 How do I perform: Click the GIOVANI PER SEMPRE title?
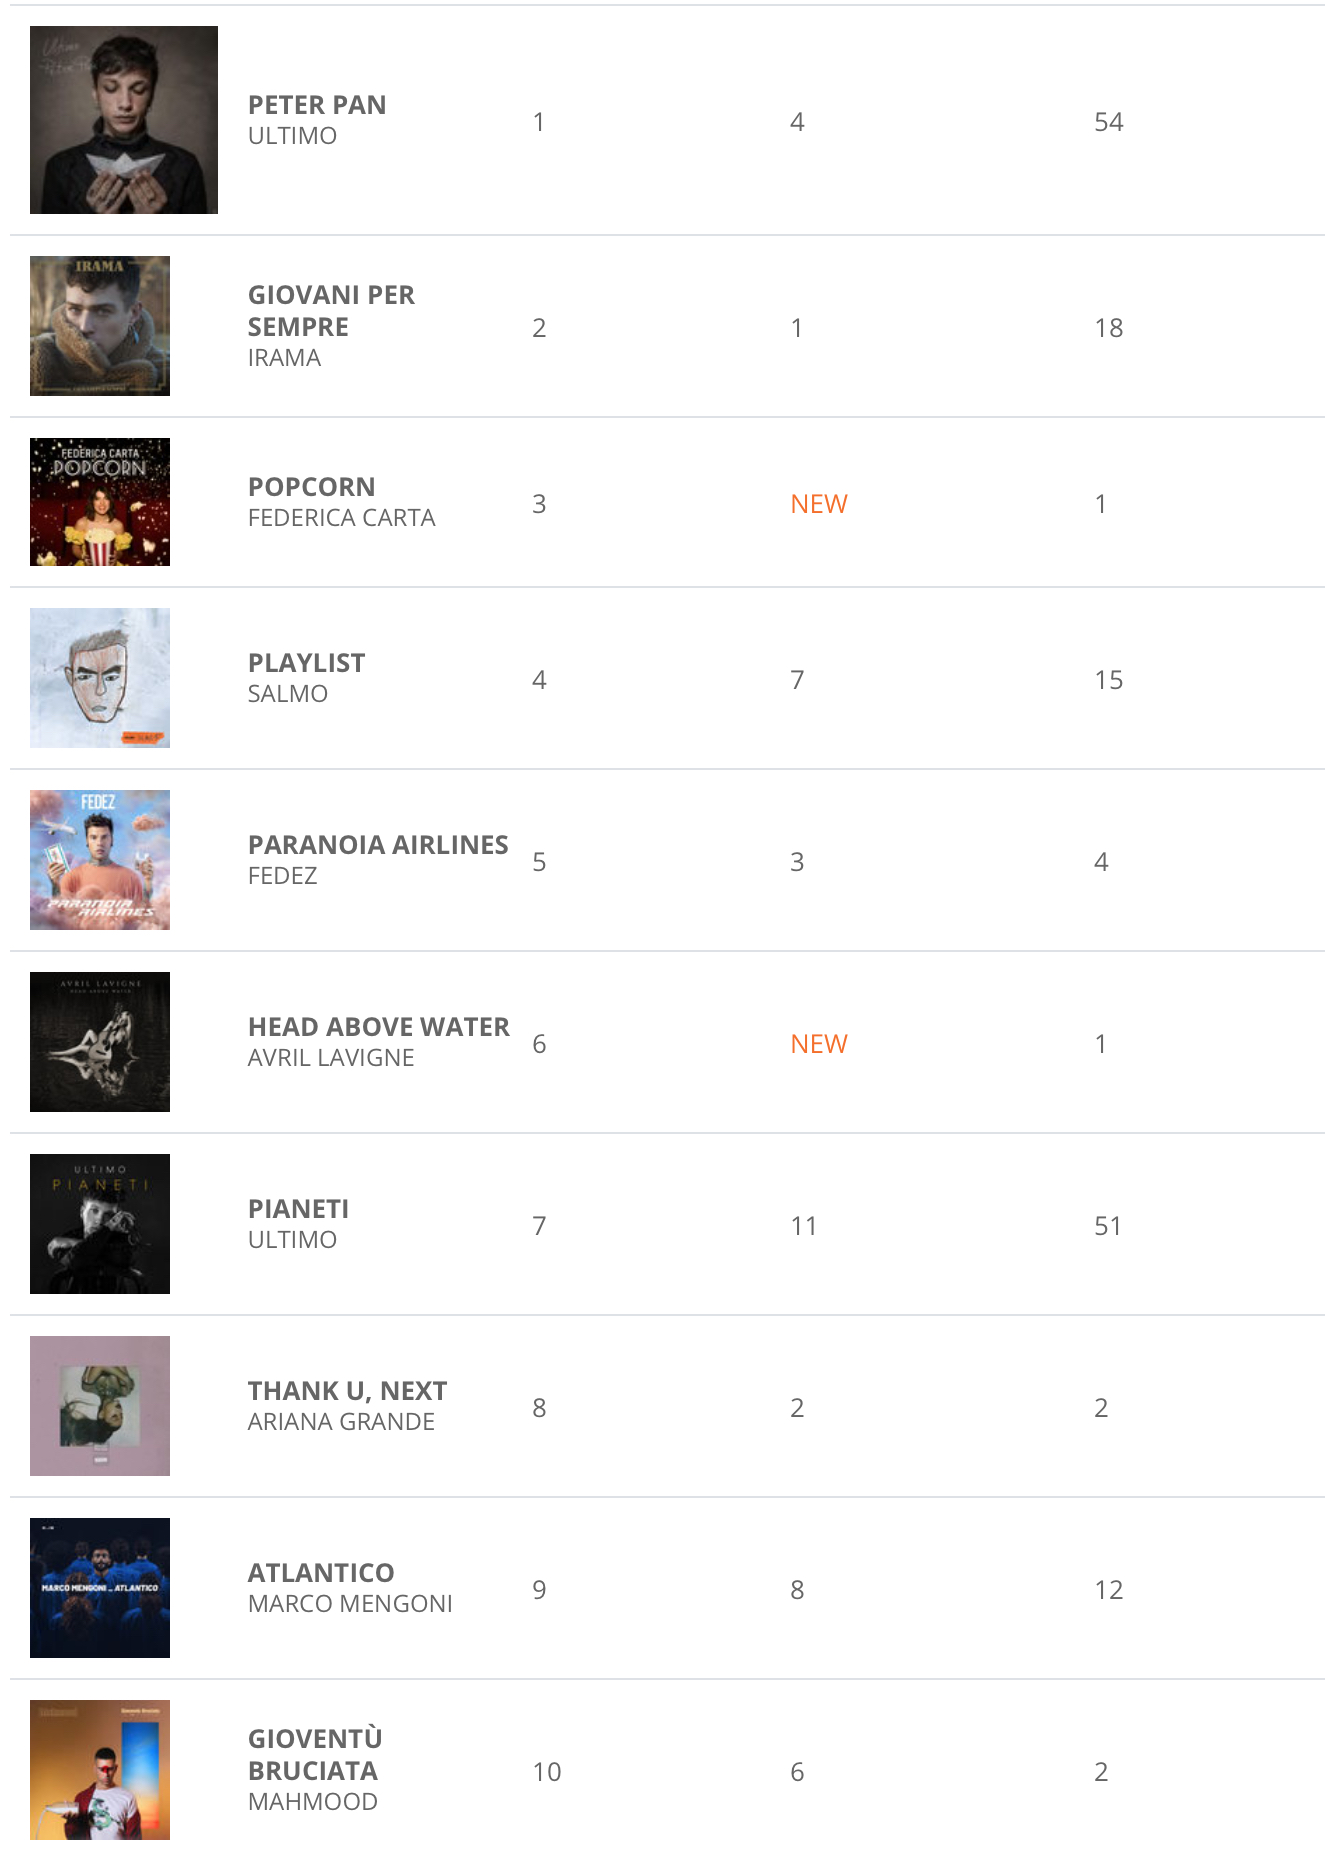pos(330,311)
